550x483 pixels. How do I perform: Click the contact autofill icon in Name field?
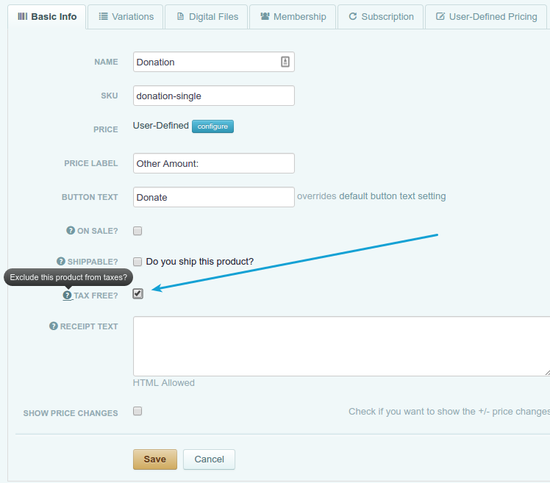(x=285, y=62)
